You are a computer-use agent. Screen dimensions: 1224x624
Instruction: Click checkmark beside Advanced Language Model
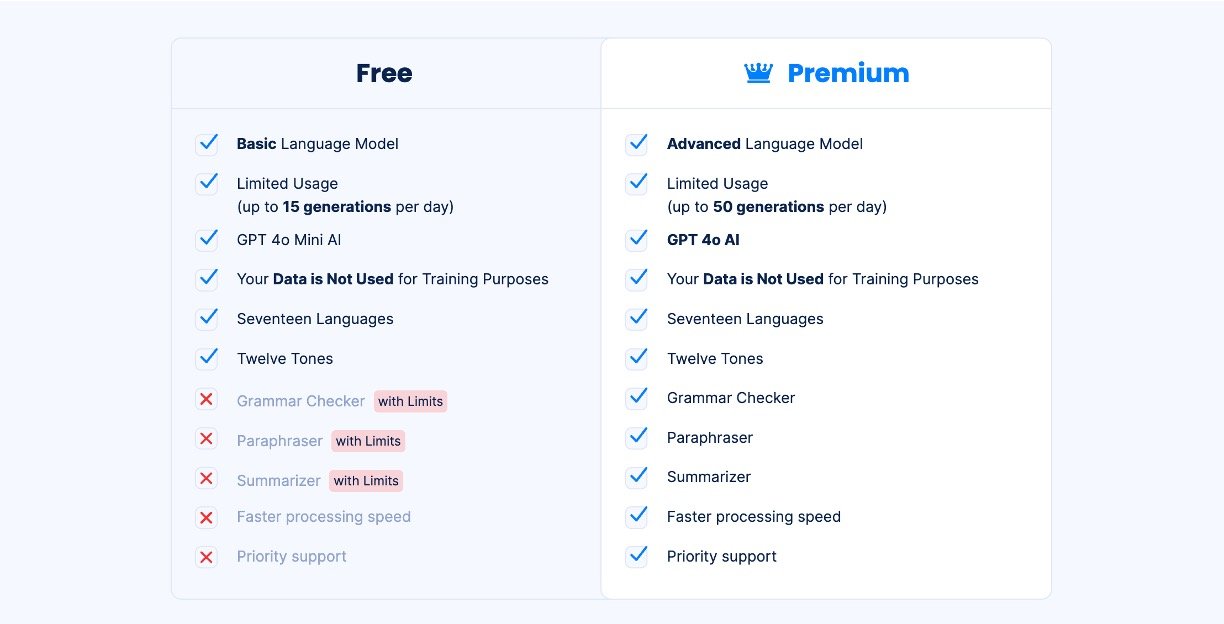tap(637, 144)
